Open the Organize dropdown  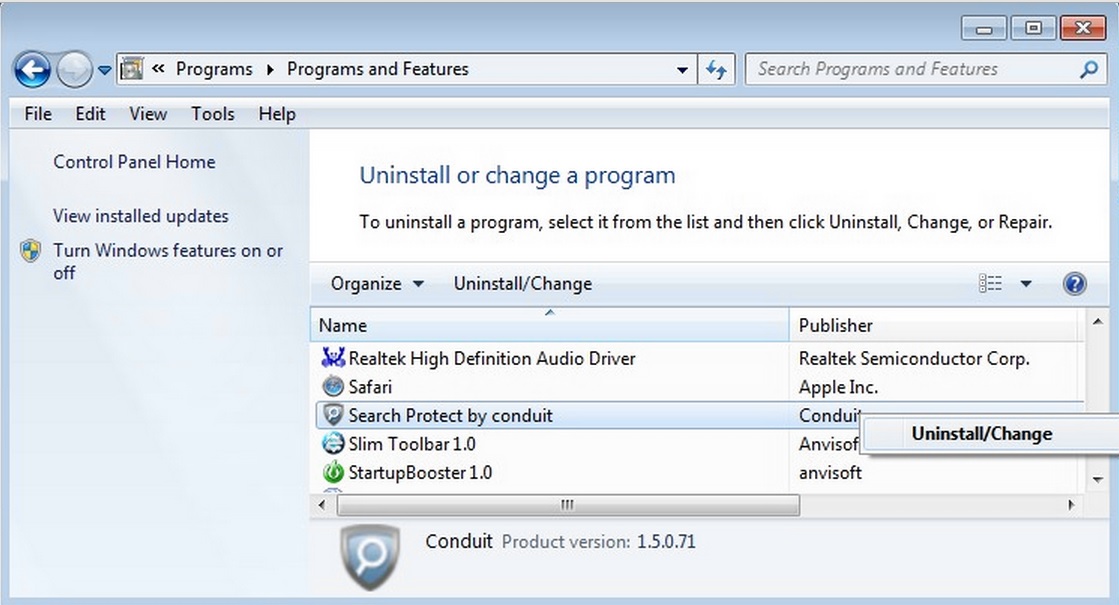(x=377, y=284)
